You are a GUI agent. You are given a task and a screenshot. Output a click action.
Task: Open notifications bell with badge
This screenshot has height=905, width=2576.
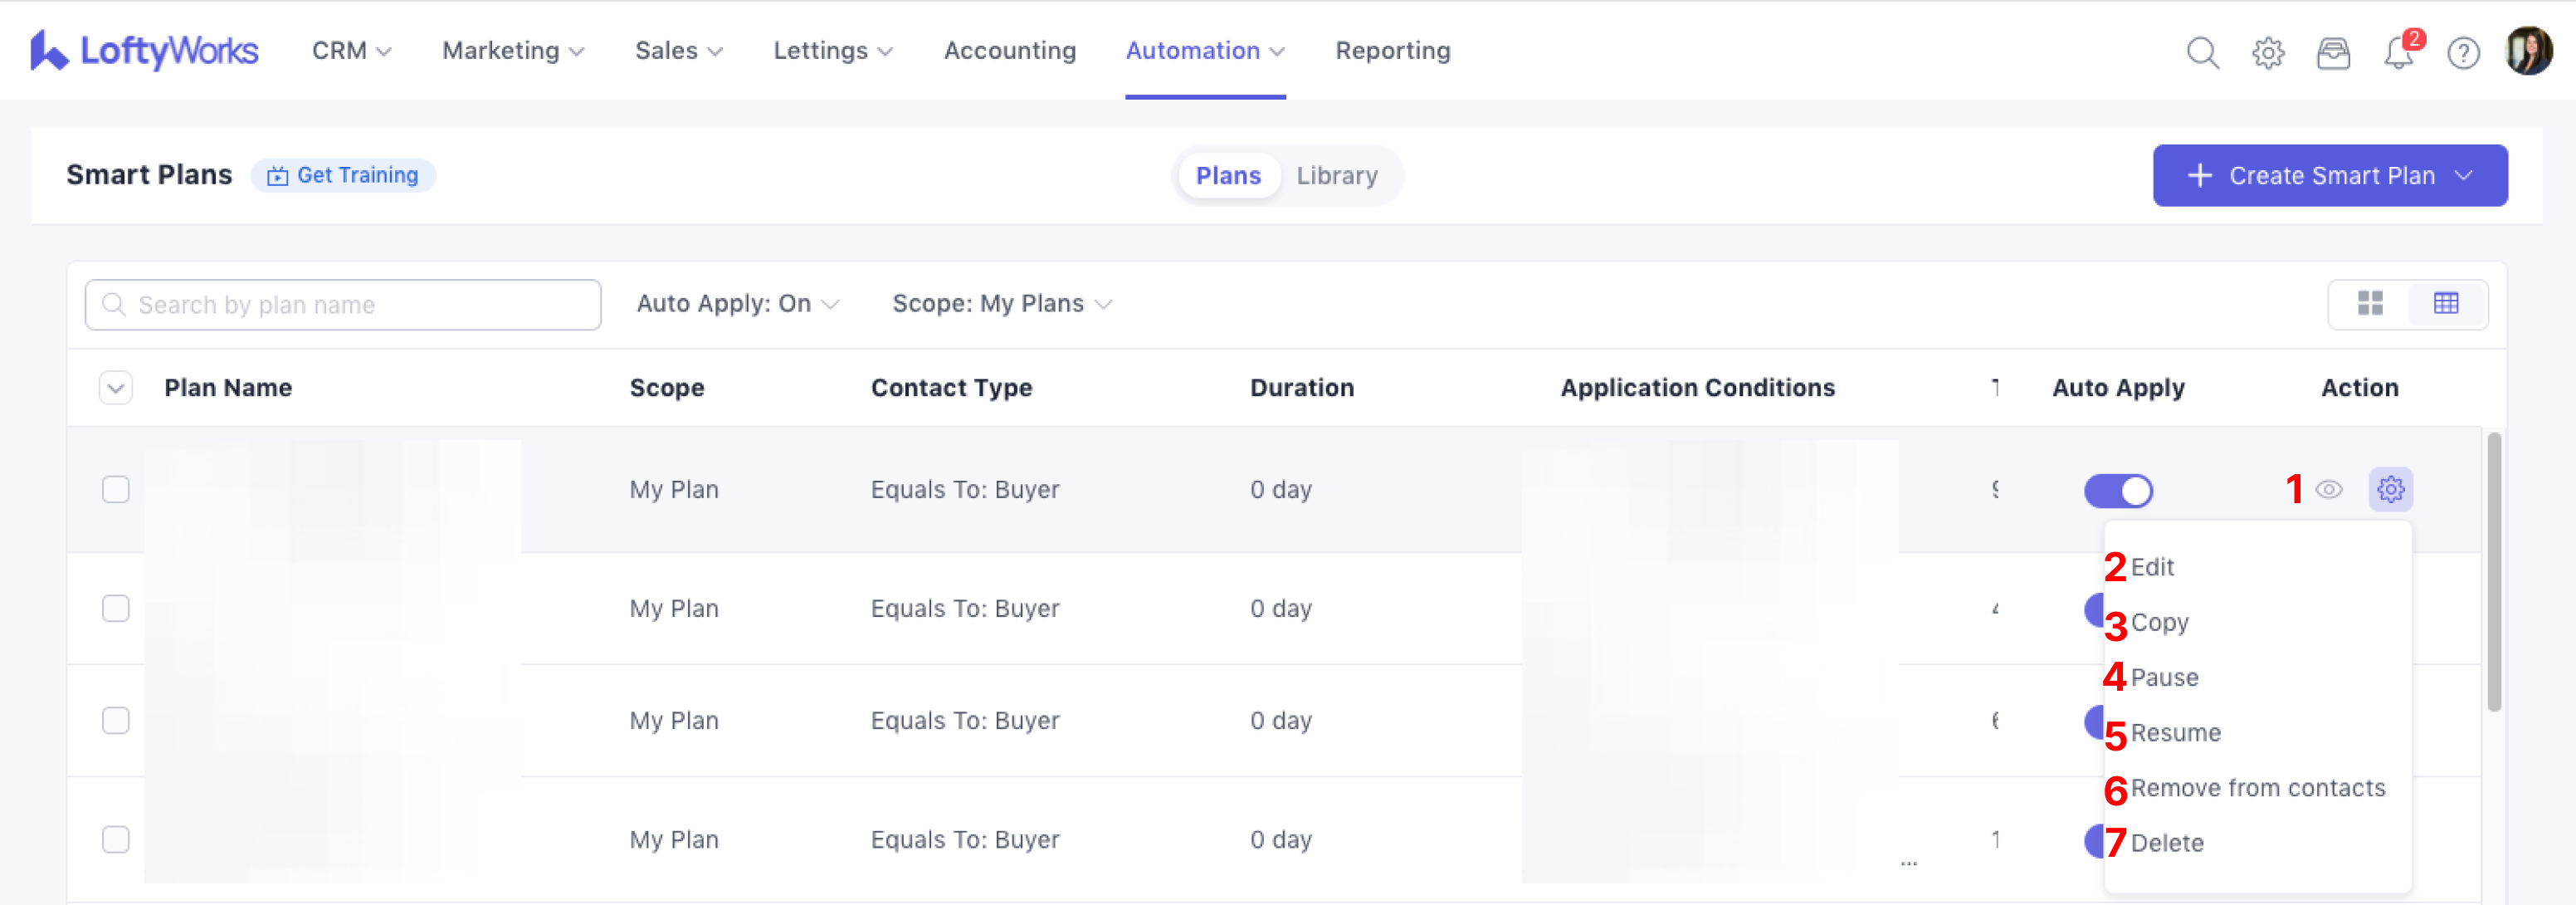click(2398, 52)
